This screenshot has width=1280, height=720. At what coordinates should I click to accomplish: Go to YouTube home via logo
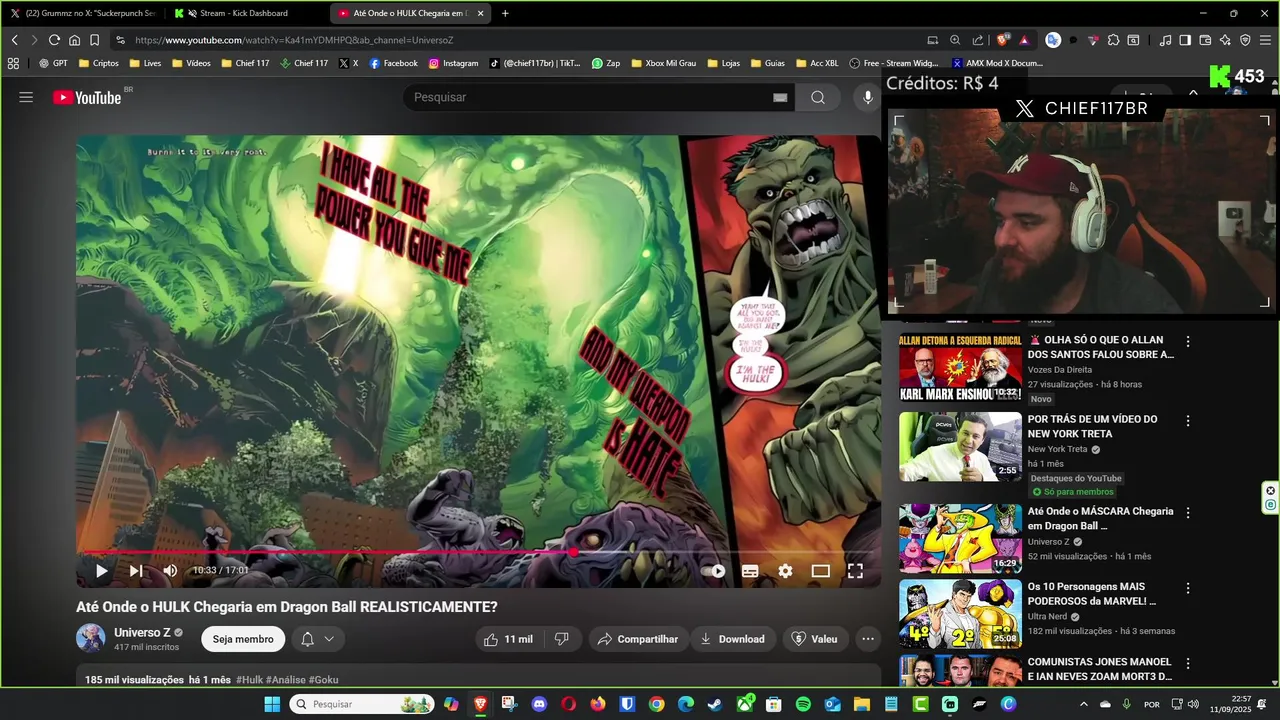click(87, 97)
